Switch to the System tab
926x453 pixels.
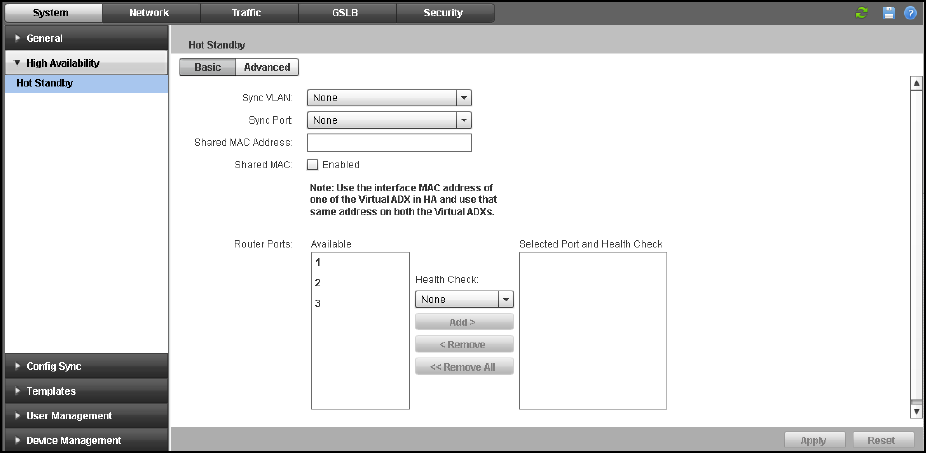pyautogui.click(x=51, y=12)
